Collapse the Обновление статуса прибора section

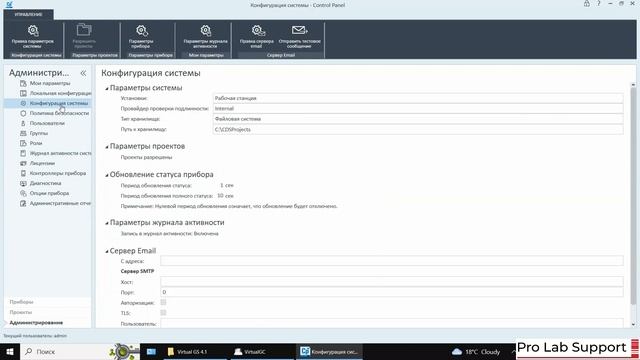107,175
